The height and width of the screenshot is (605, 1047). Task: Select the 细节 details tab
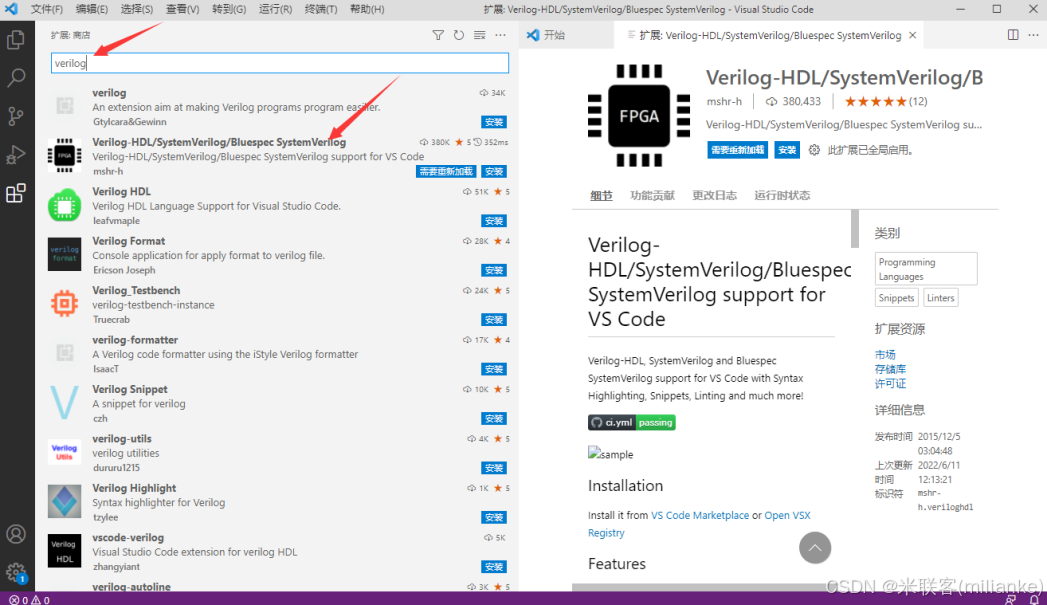601,196
